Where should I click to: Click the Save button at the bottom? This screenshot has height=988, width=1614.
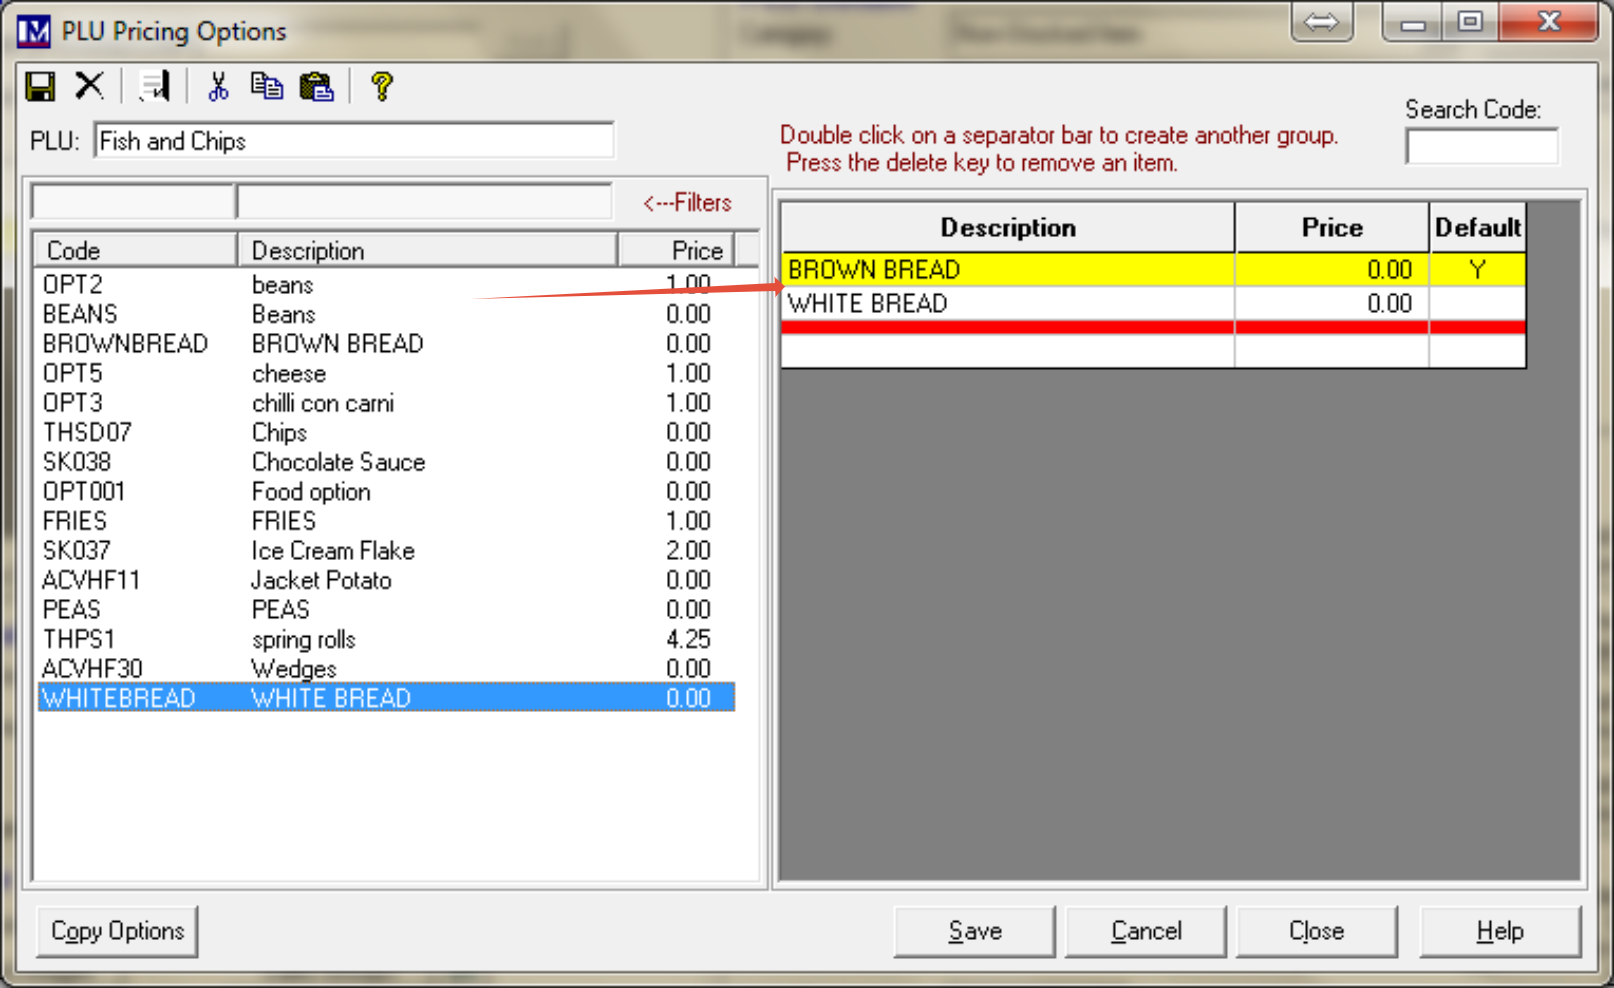tap(975, 931)
